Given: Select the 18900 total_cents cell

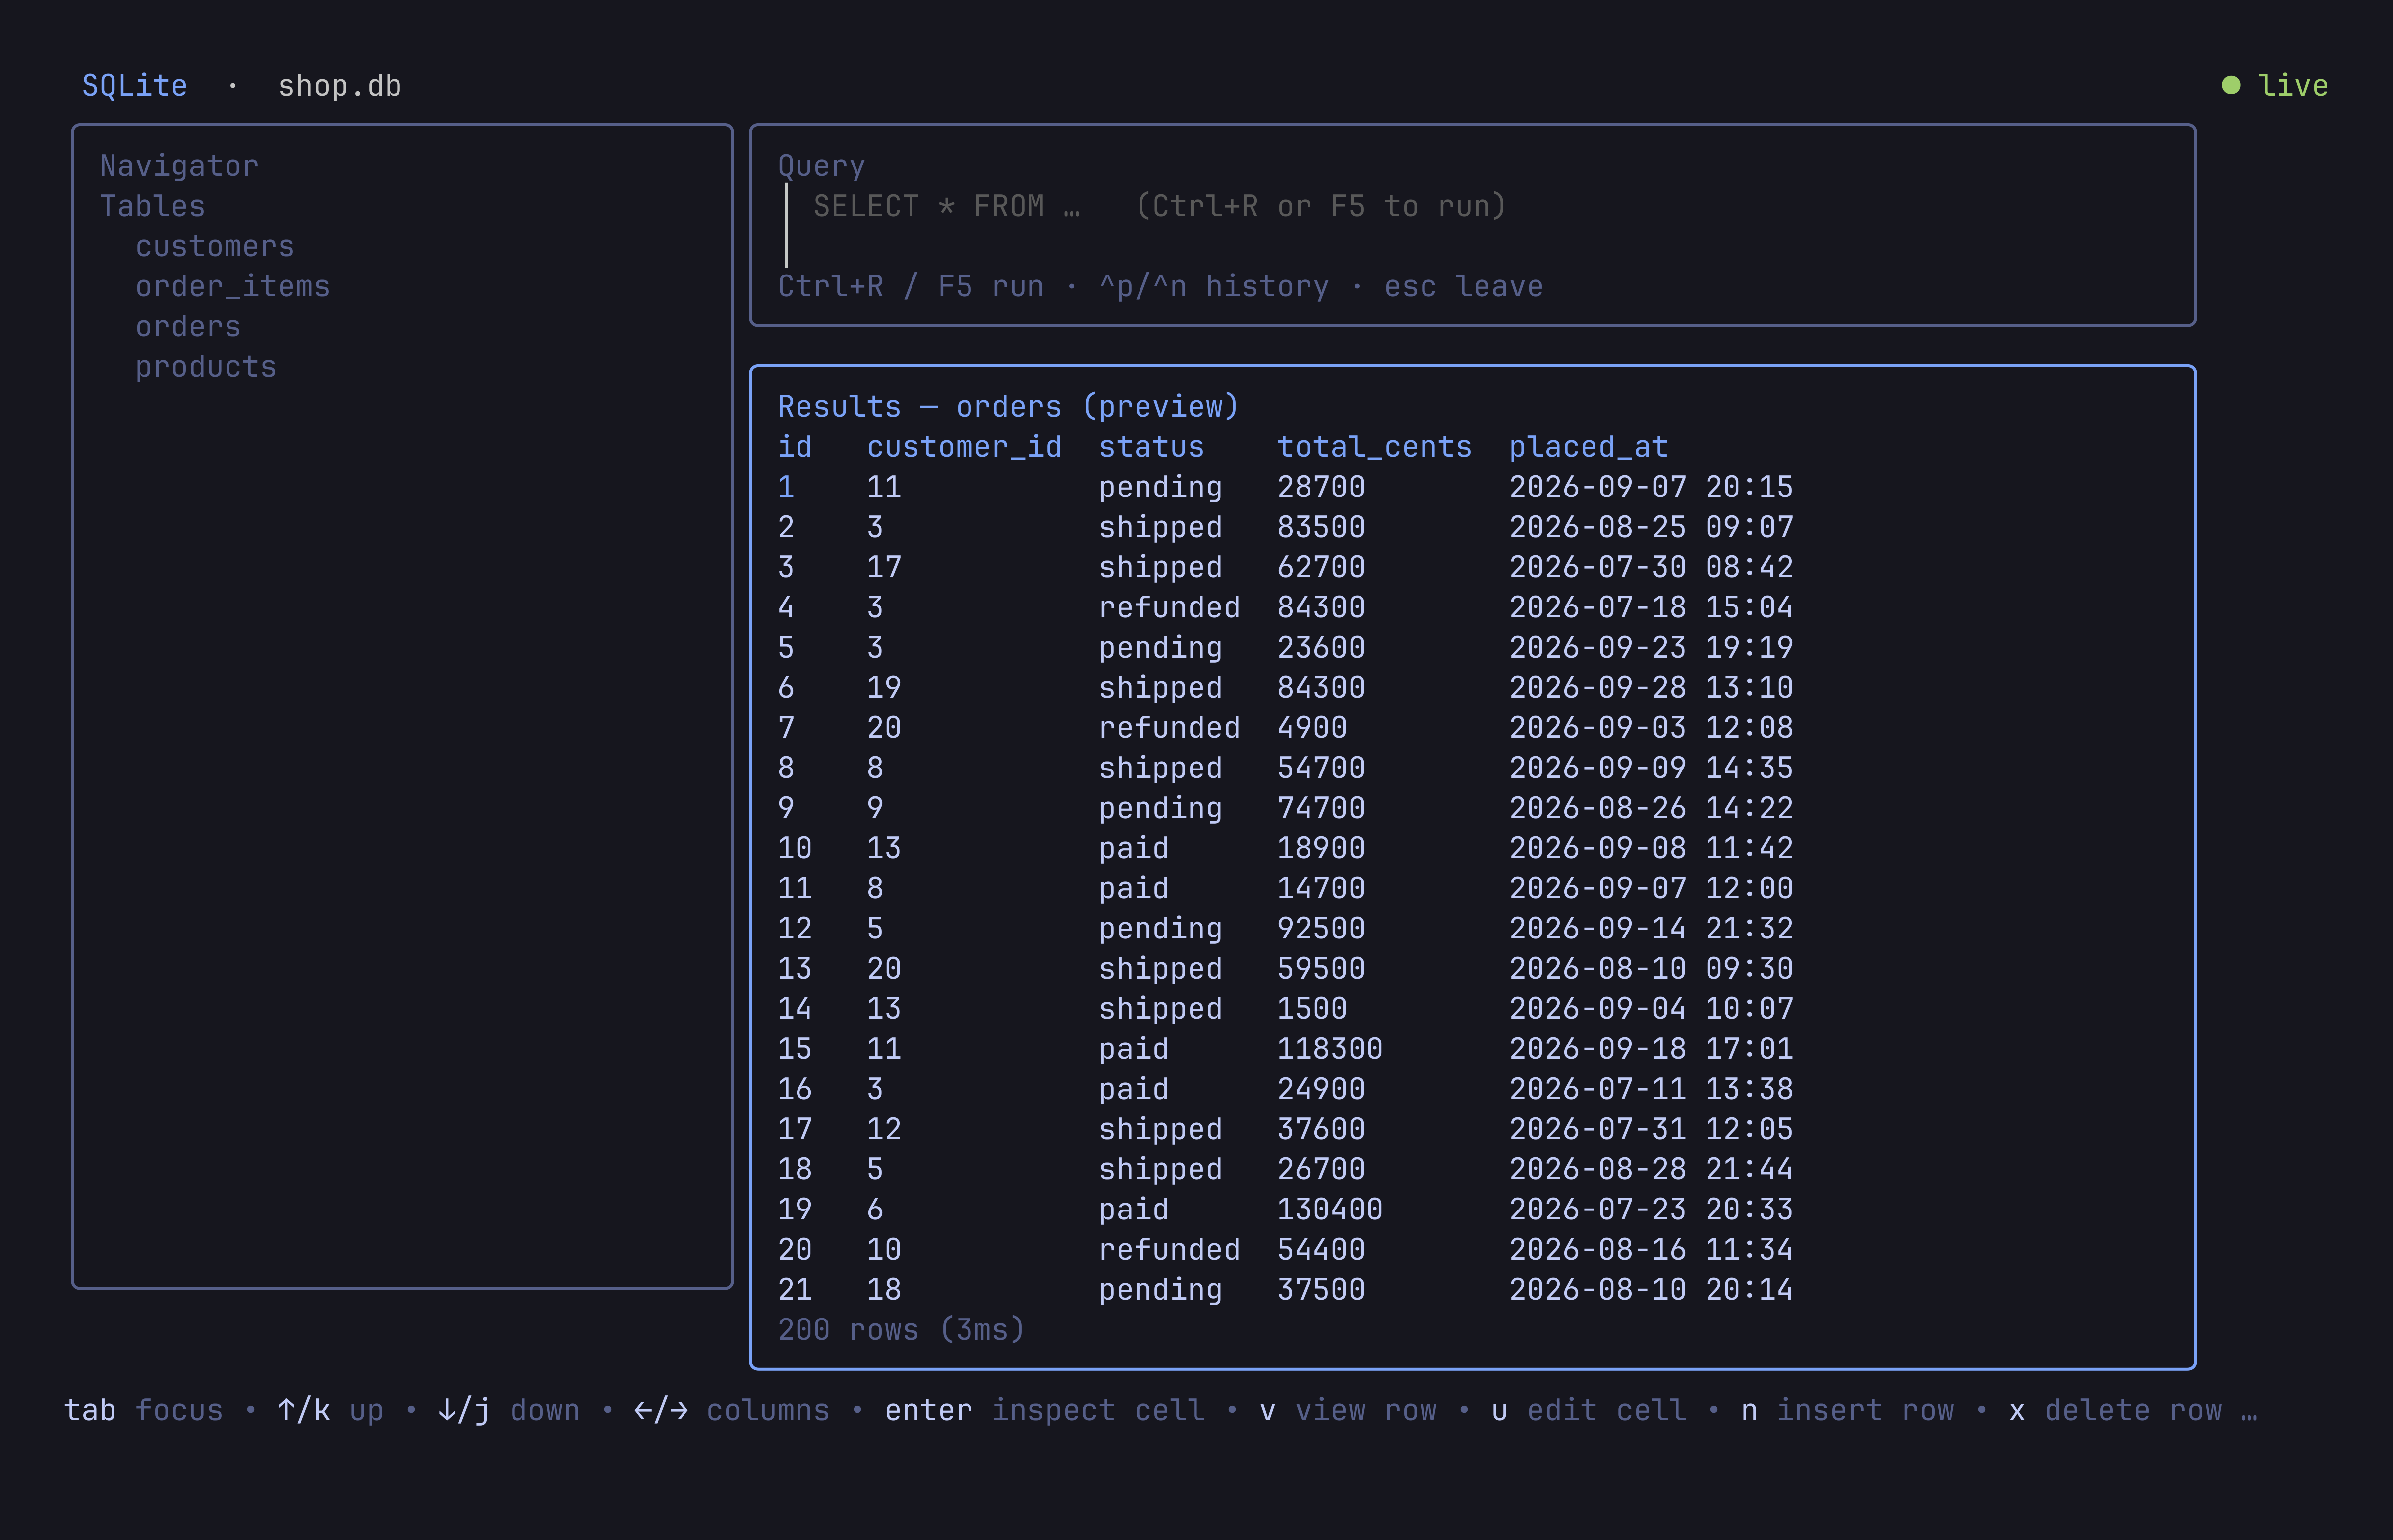Looking at the screenshot, I should click(x=1321, y=848).
